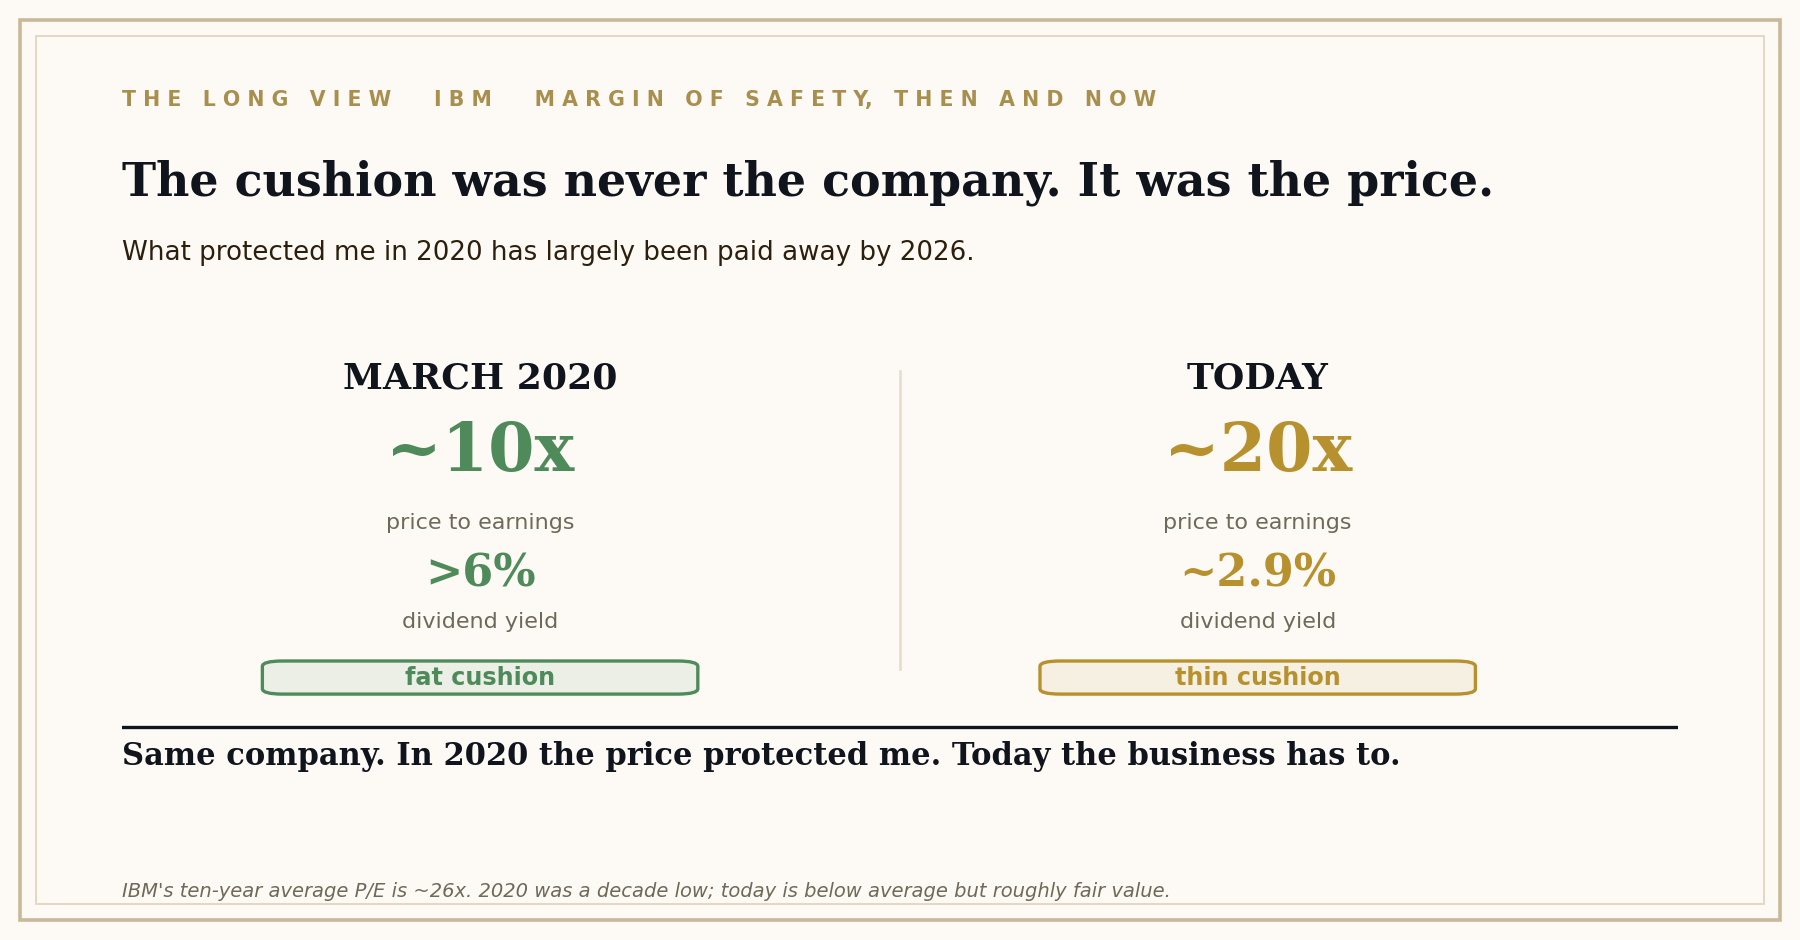Click the 'thin cushion' gold badge
This screenshot has width=1800, height=940.
[1257, 678]
